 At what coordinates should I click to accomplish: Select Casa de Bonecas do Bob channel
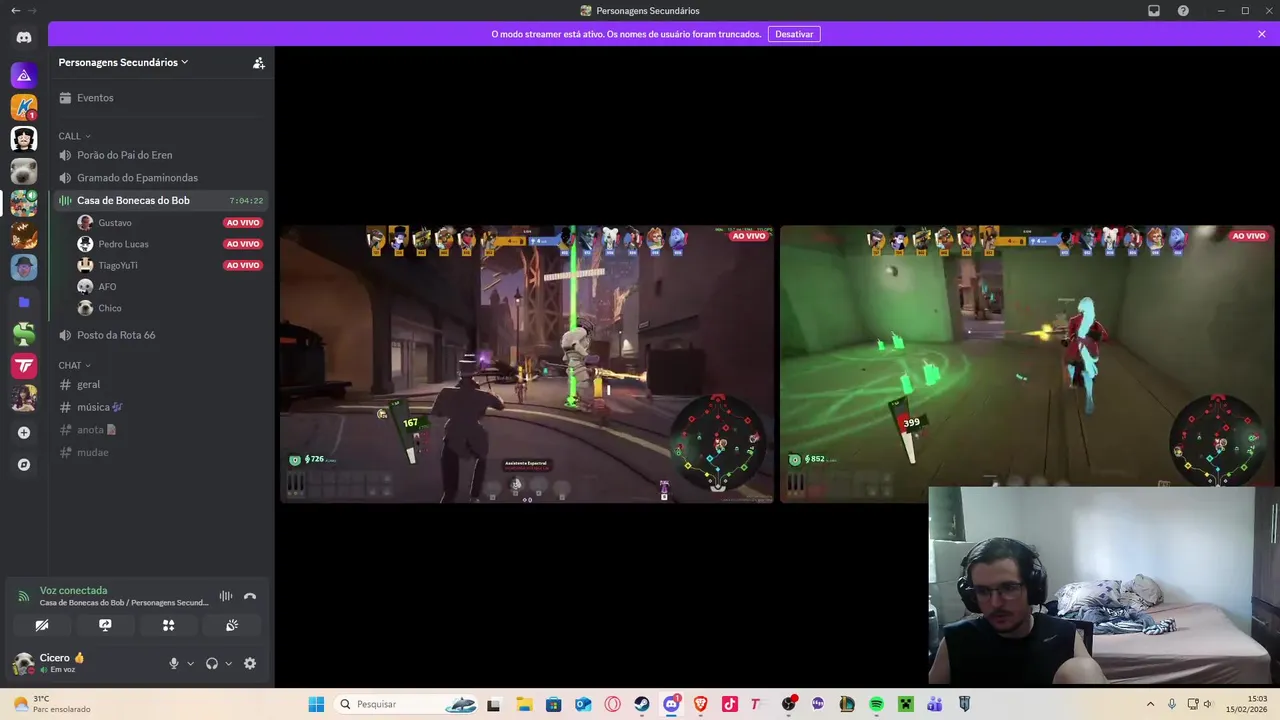(x=161, y=200)
